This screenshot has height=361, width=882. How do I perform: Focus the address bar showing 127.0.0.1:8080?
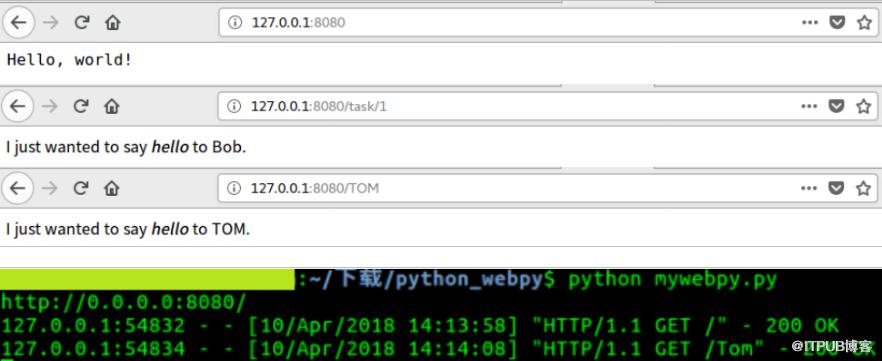548,22
